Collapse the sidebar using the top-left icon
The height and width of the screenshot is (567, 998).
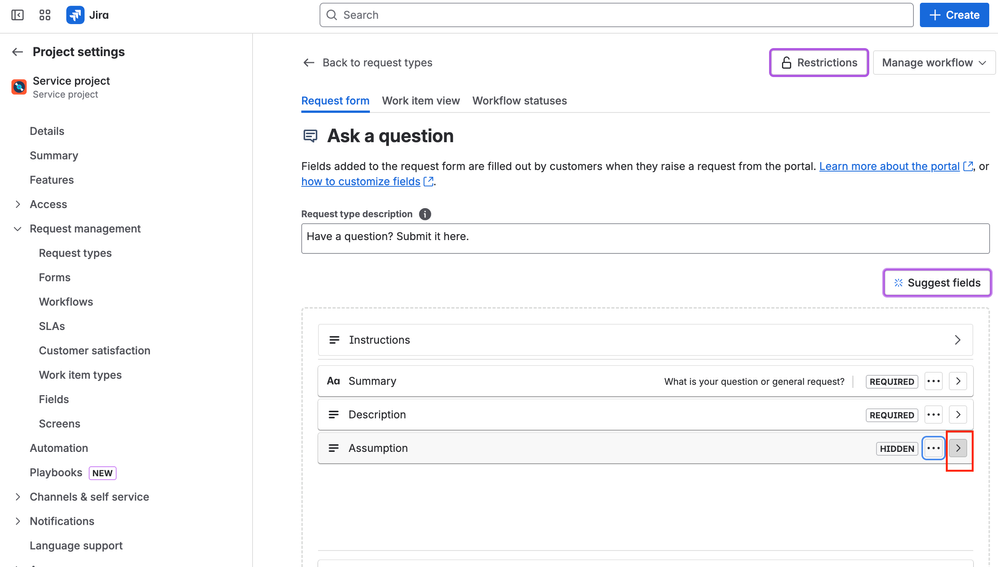pos(17,15)
